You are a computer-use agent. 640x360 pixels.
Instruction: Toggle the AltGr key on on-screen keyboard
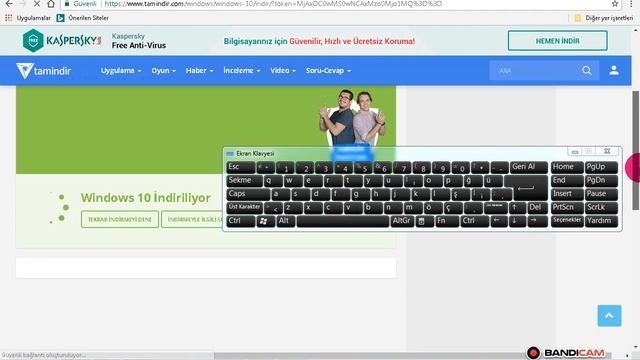[402, 221]
